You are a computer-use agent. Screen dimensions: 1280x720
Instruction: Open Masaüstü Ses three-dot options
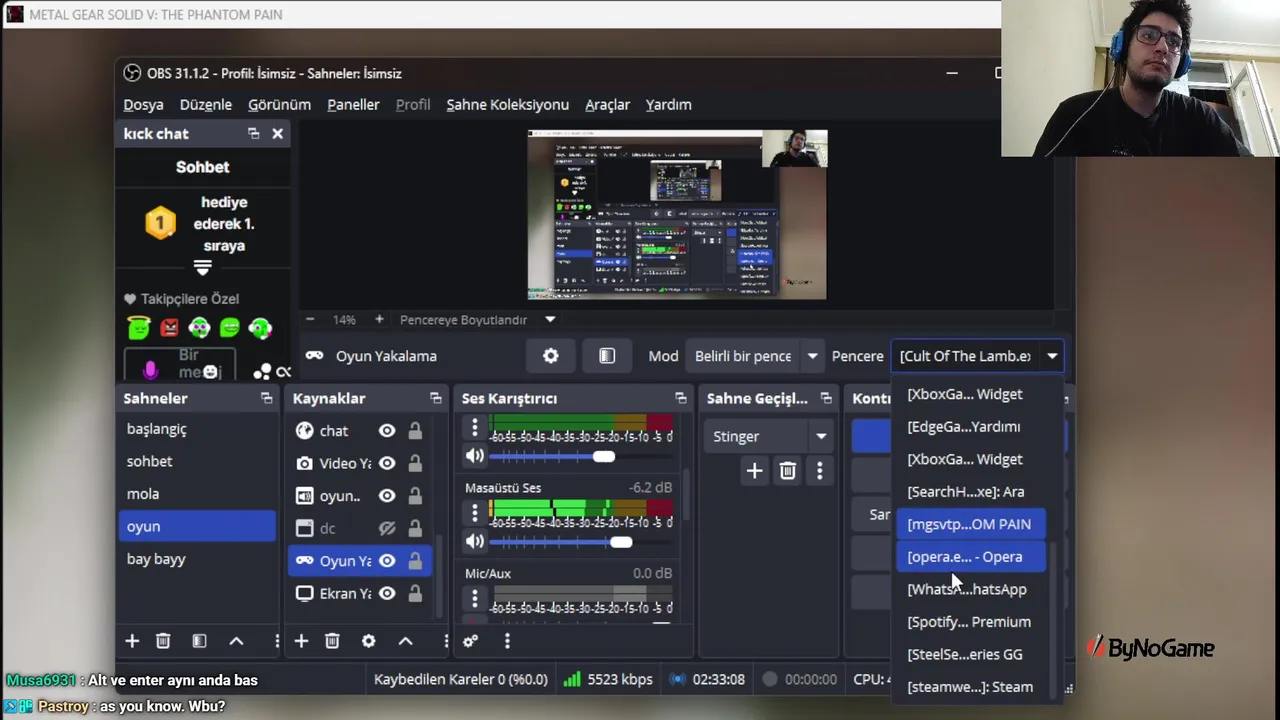(475, 513)
